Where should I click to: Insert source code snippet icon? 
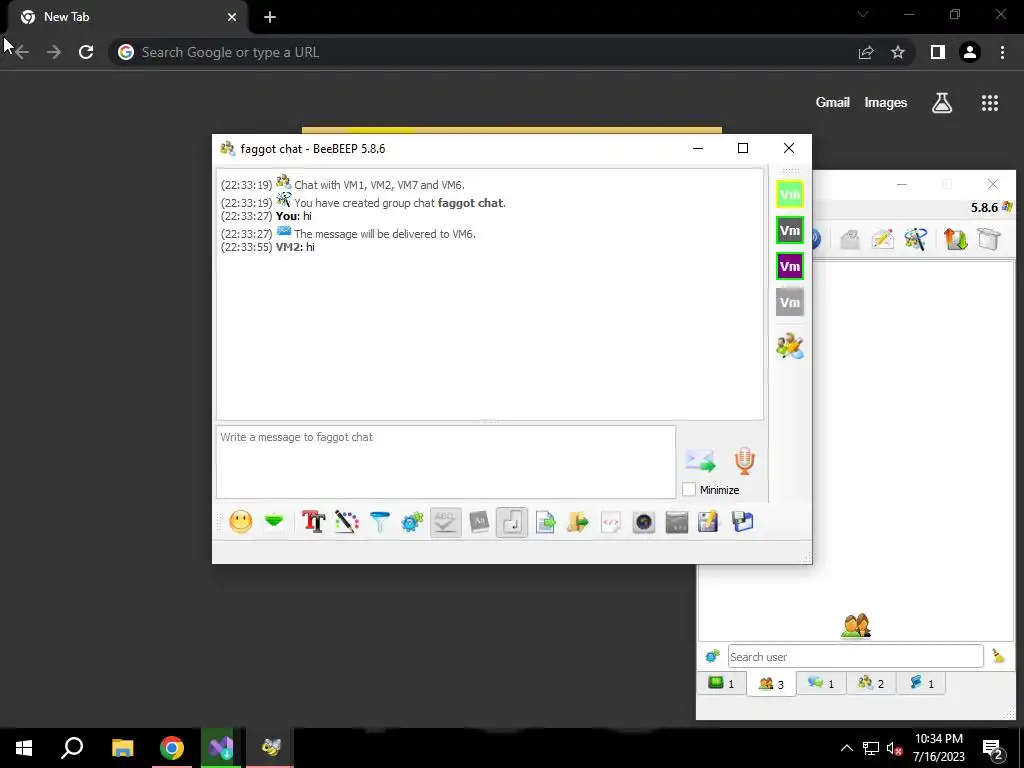611,522
